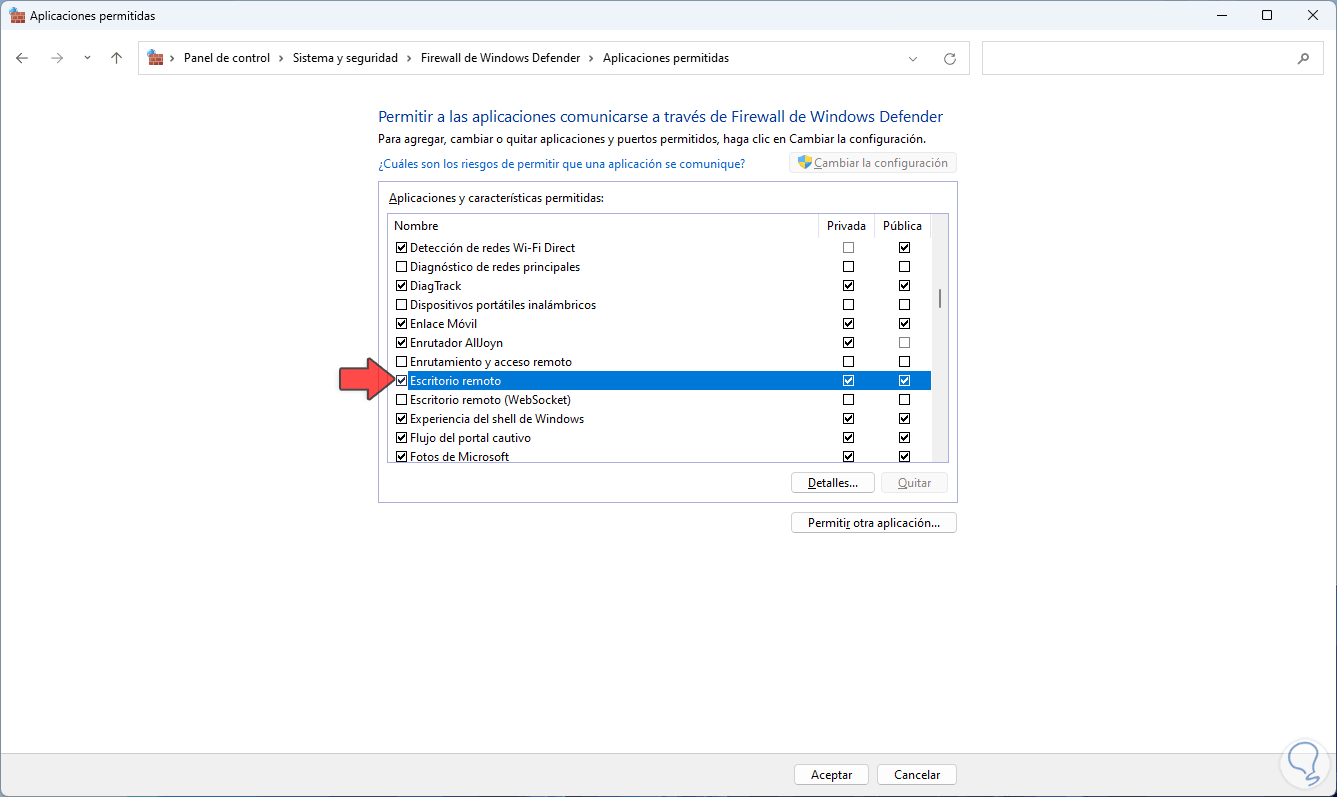
Task: Toggle Pública checkbox for Enlace Móvil
Action: 905,324
